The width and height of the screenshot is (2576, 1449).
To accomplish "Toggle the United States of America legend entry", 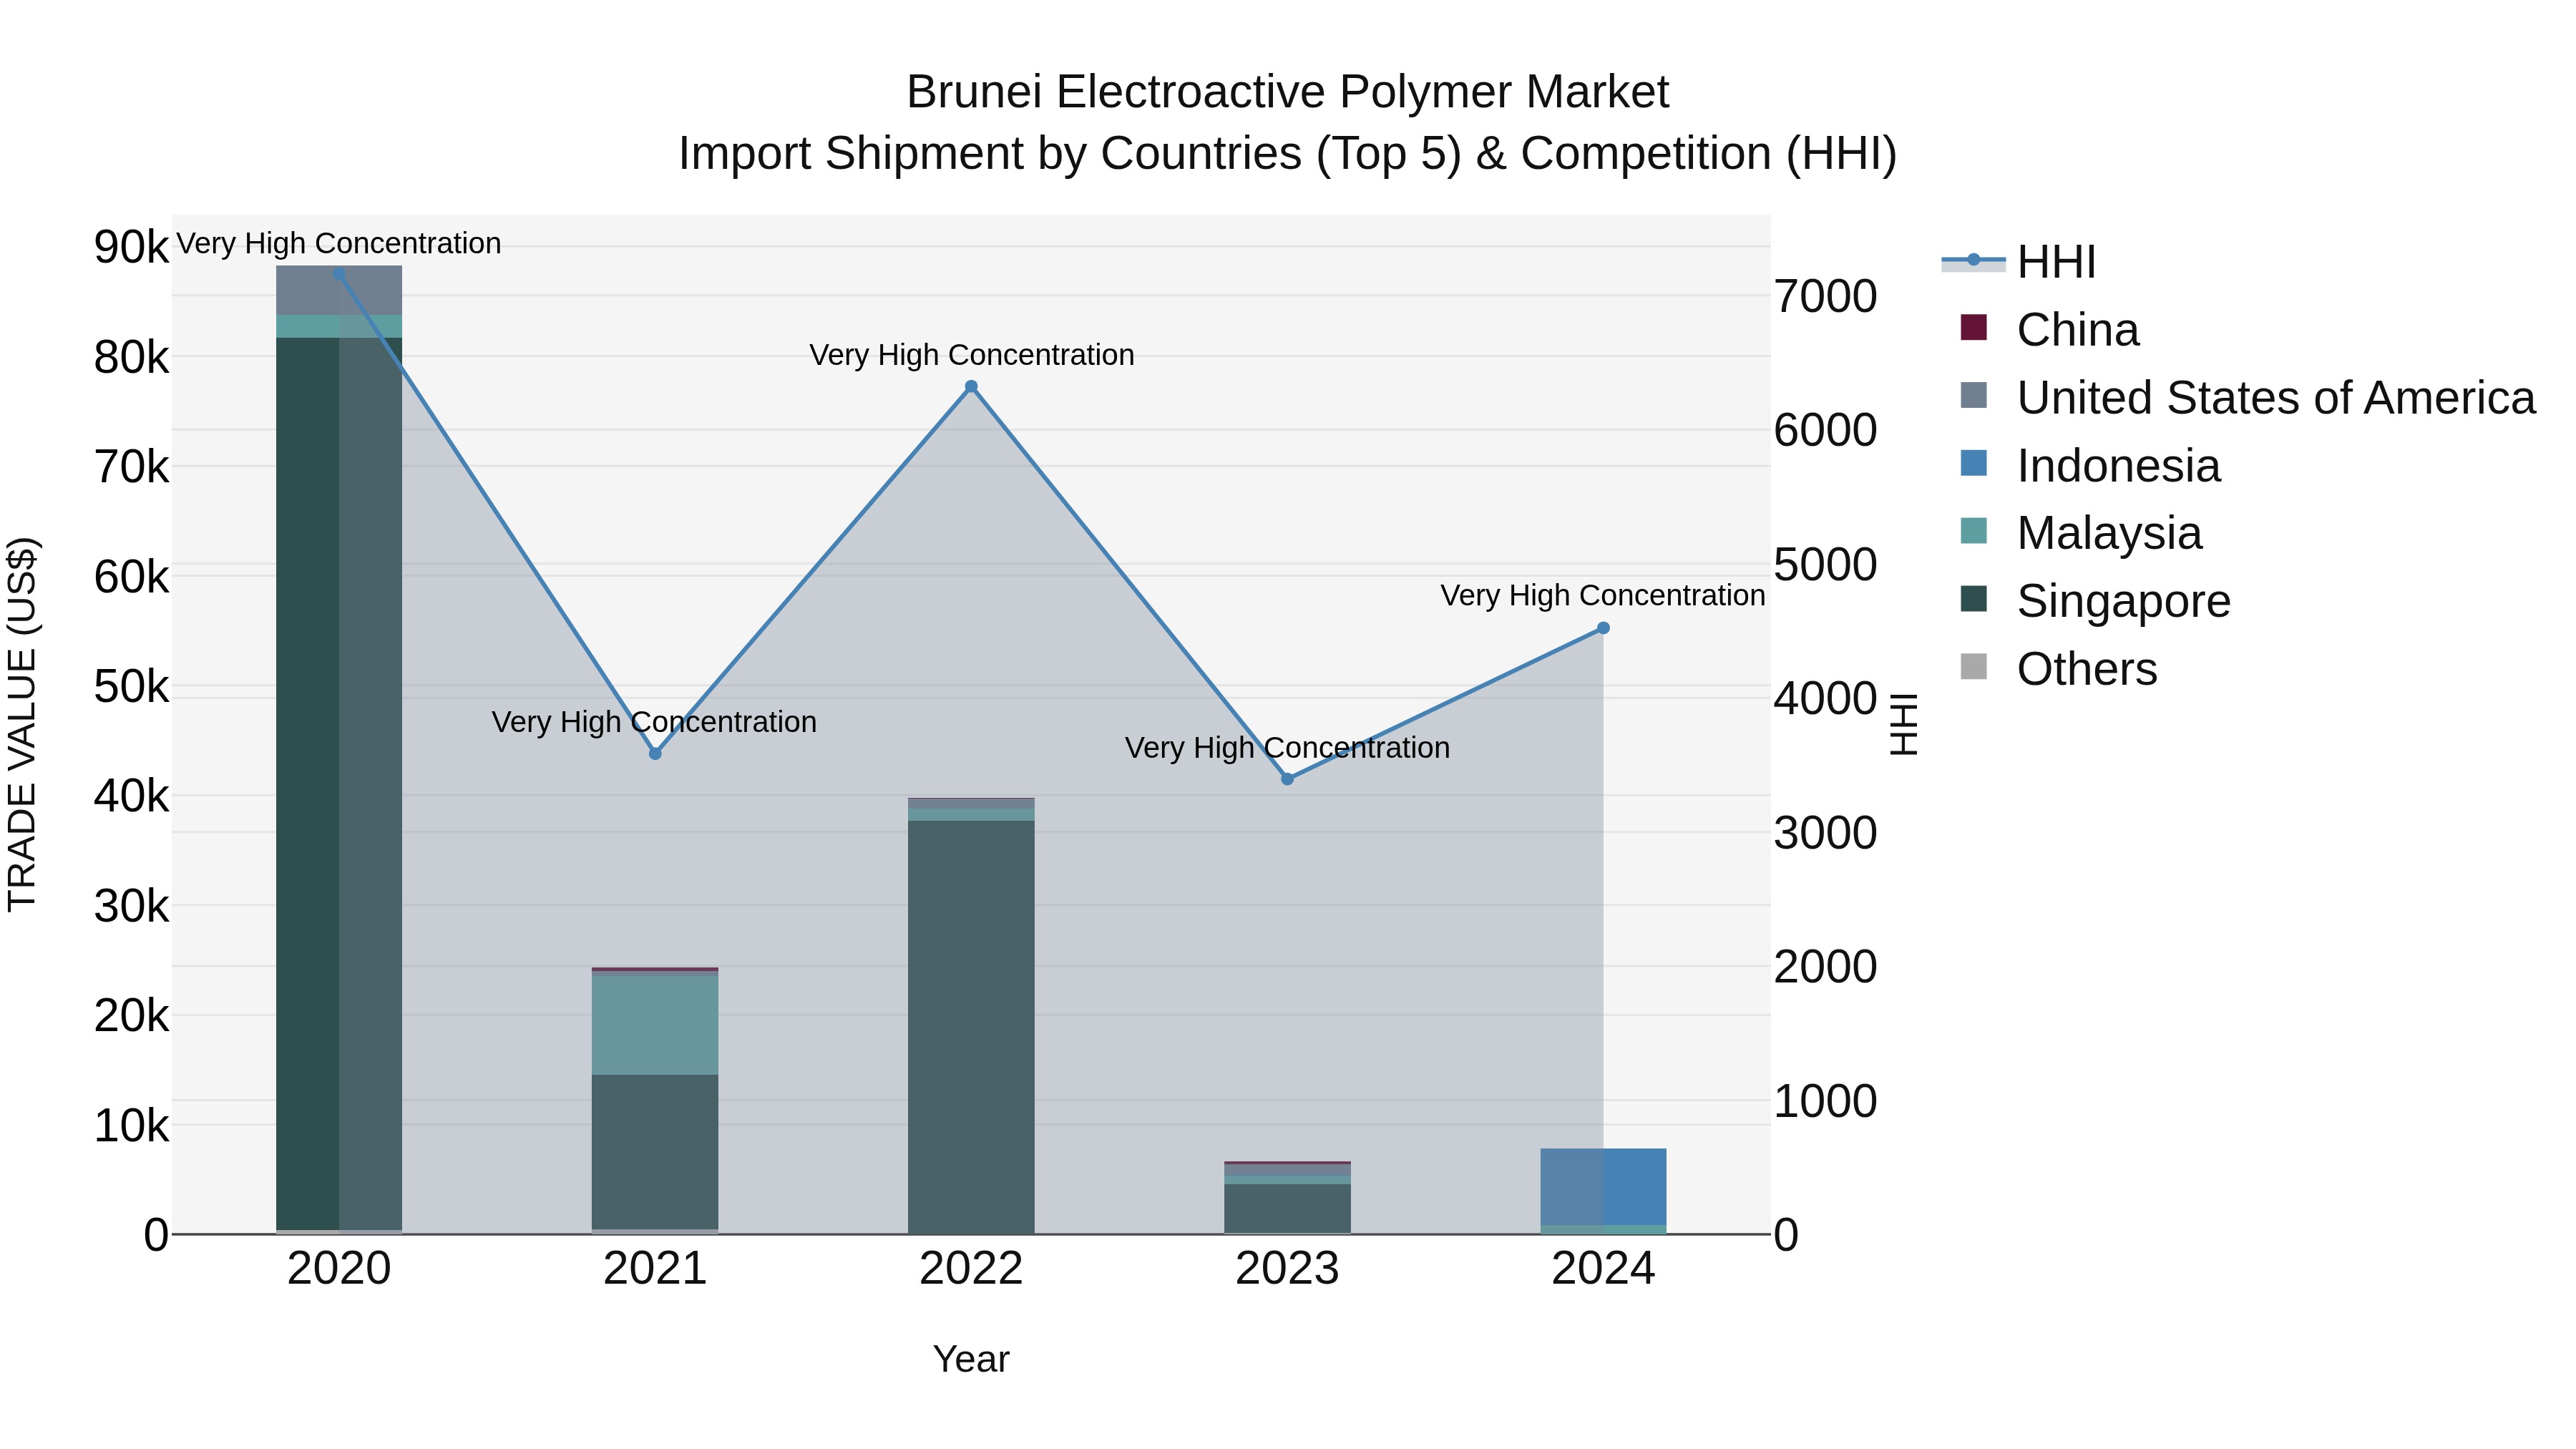I will [x=2247, y=398].
